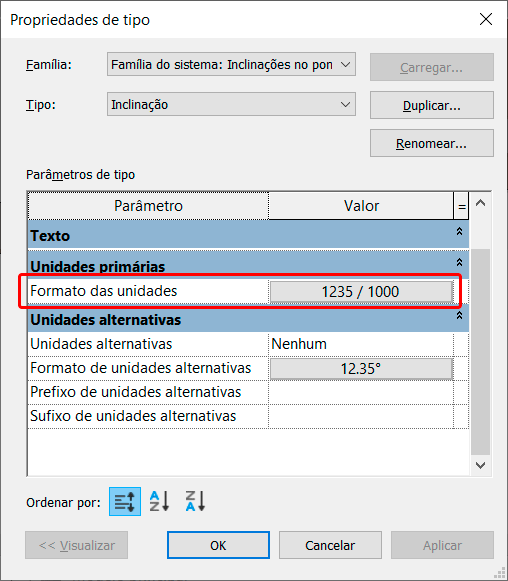Open the Tipo dropdown showing Inclinação
Viewport: 508px width, 581px height.
click(x=231, y=104)
